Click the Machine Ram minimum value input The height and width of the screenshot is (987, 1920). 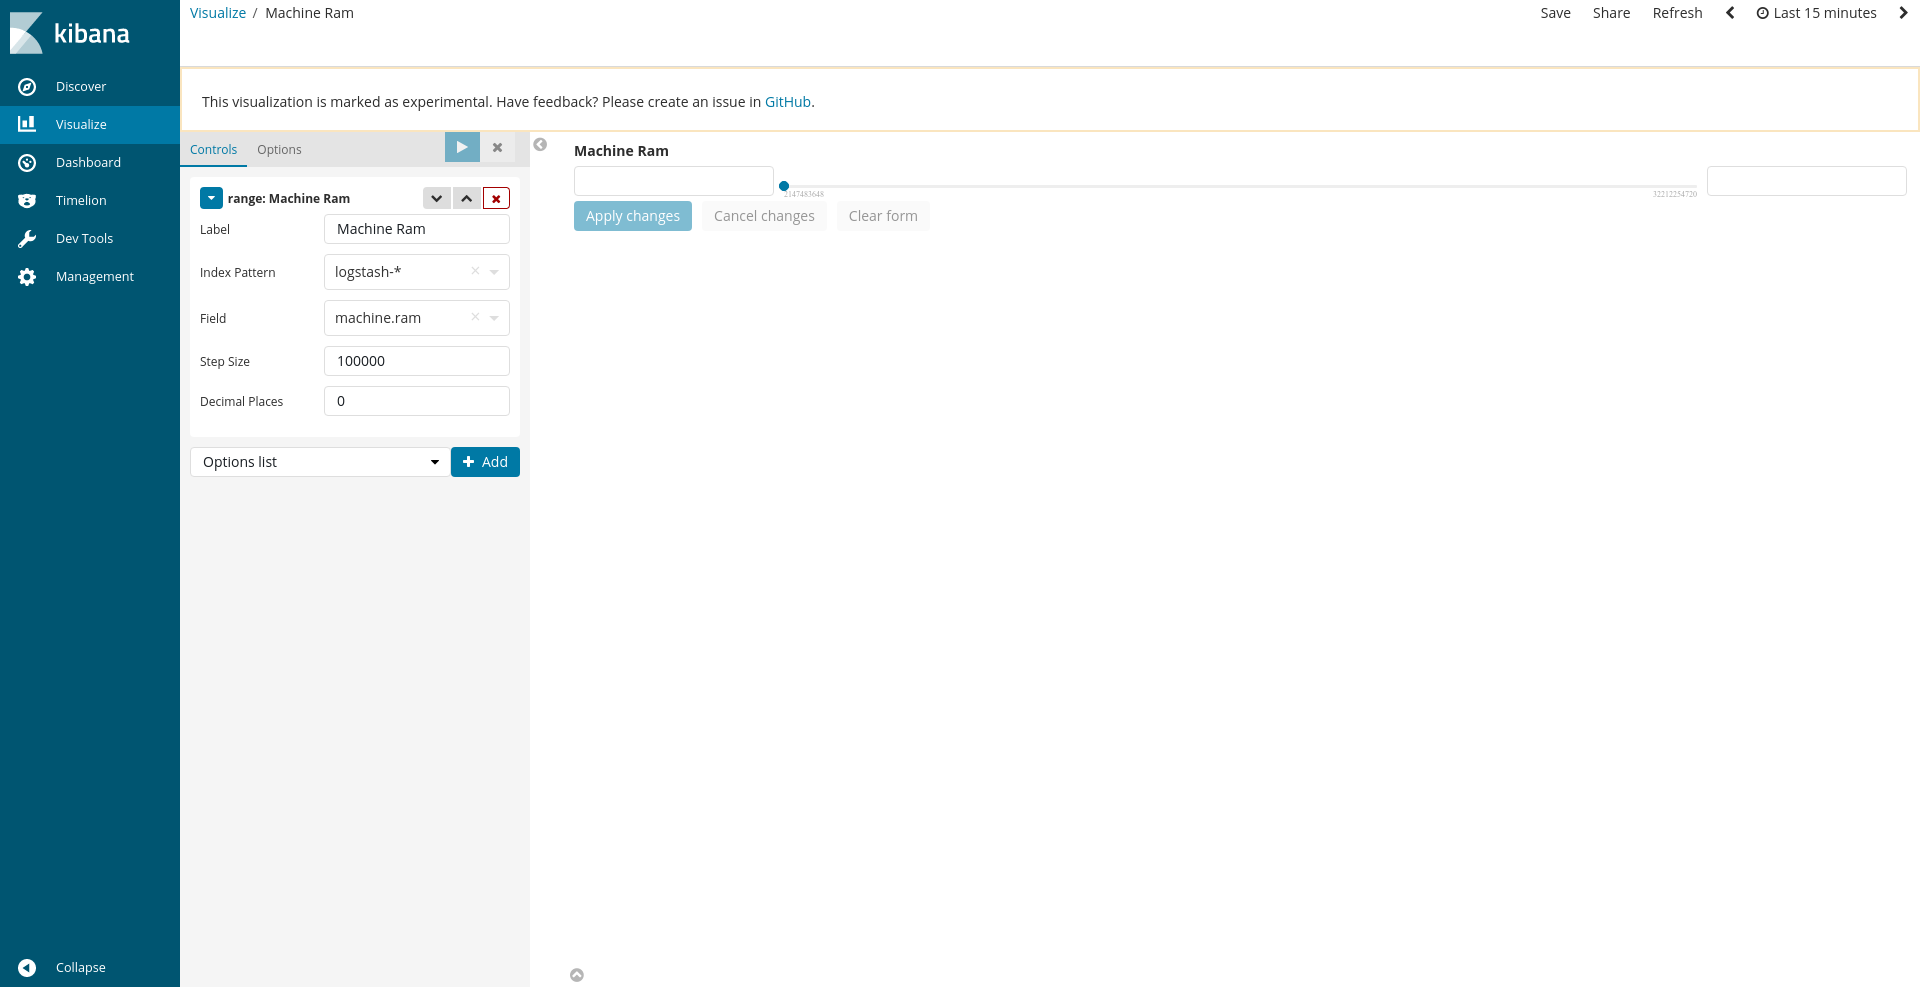[674, 181]
